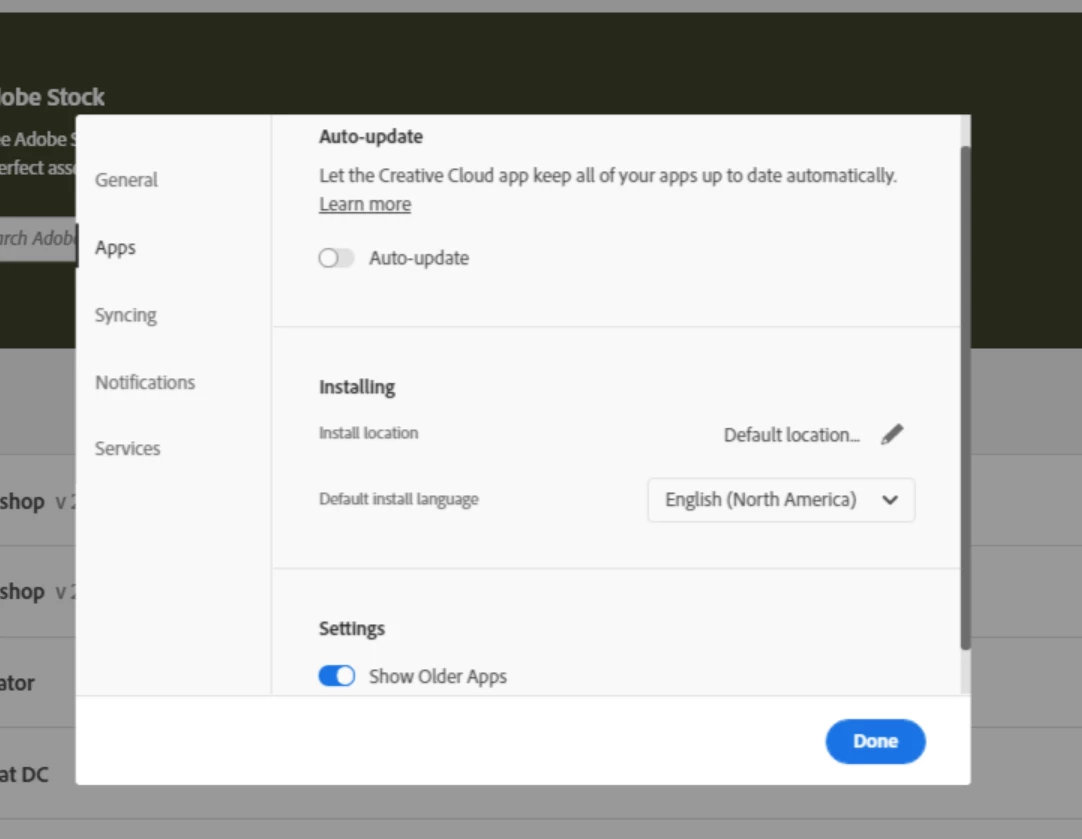Image resolution: width=1082 pixels, height=839 pixels.
Task: Open the General preferences tab
Action: [x=126, y=180]
